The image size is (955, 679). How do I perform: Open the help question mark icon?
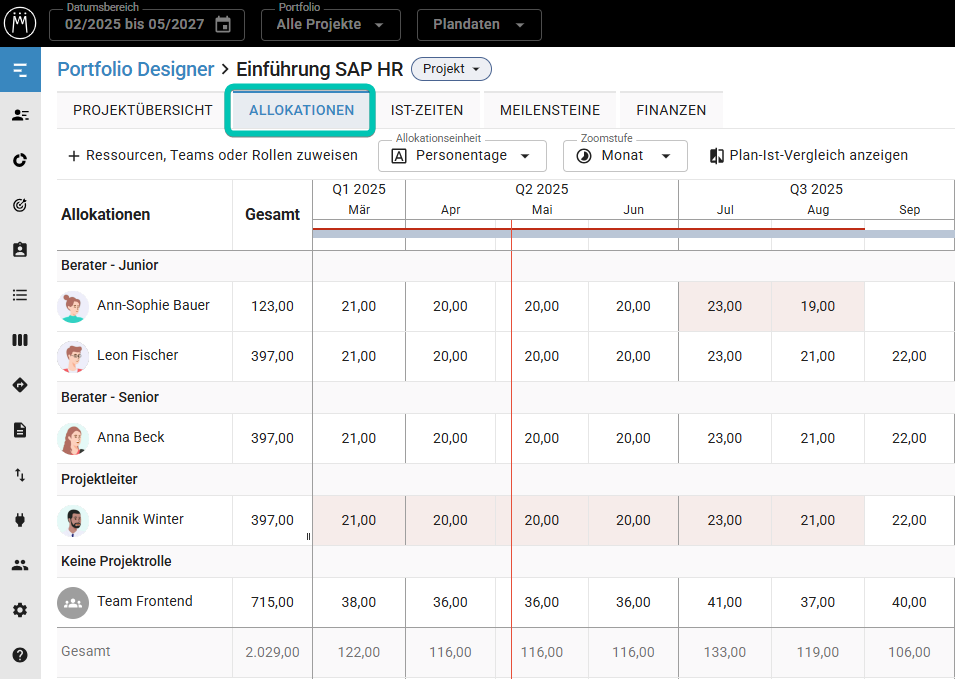[20, 655]
